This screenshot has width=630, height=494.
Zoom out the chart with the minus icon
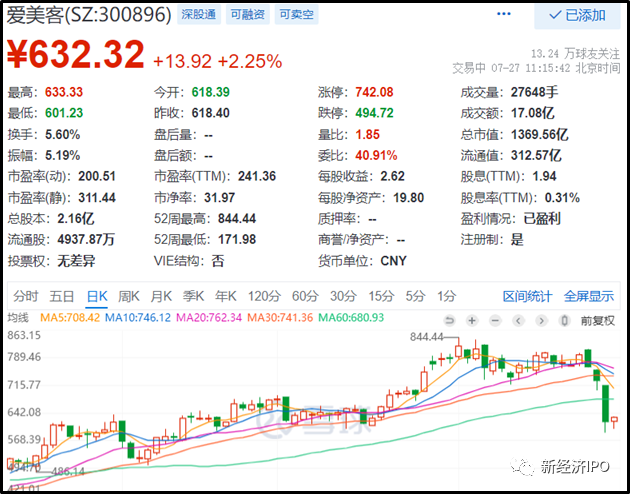click(x=495, y=320)
